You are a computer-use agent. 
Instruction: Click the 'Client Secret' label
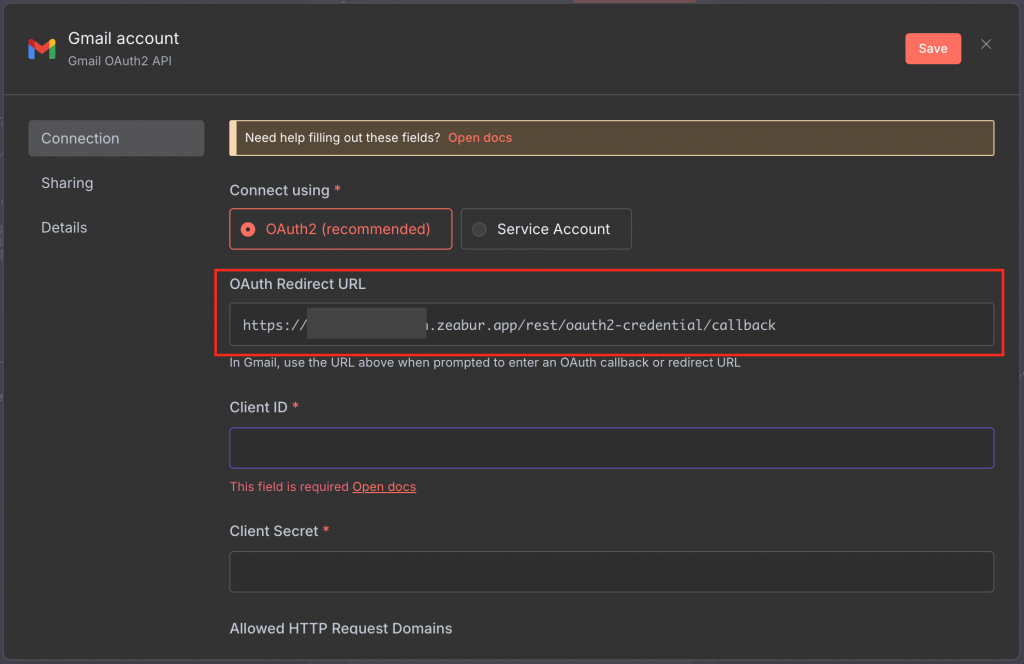click(274, 531)
